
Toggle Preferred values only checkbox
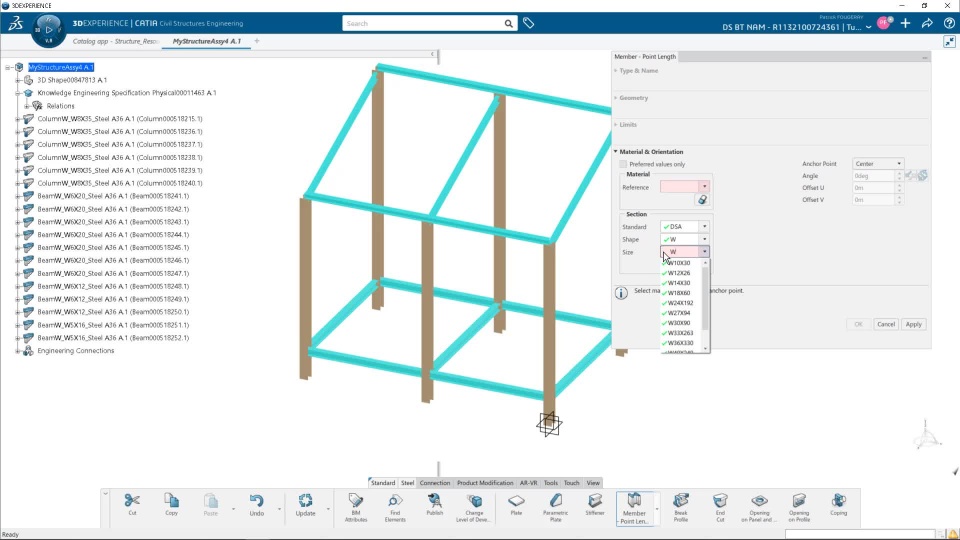click(x=623, y=164)
